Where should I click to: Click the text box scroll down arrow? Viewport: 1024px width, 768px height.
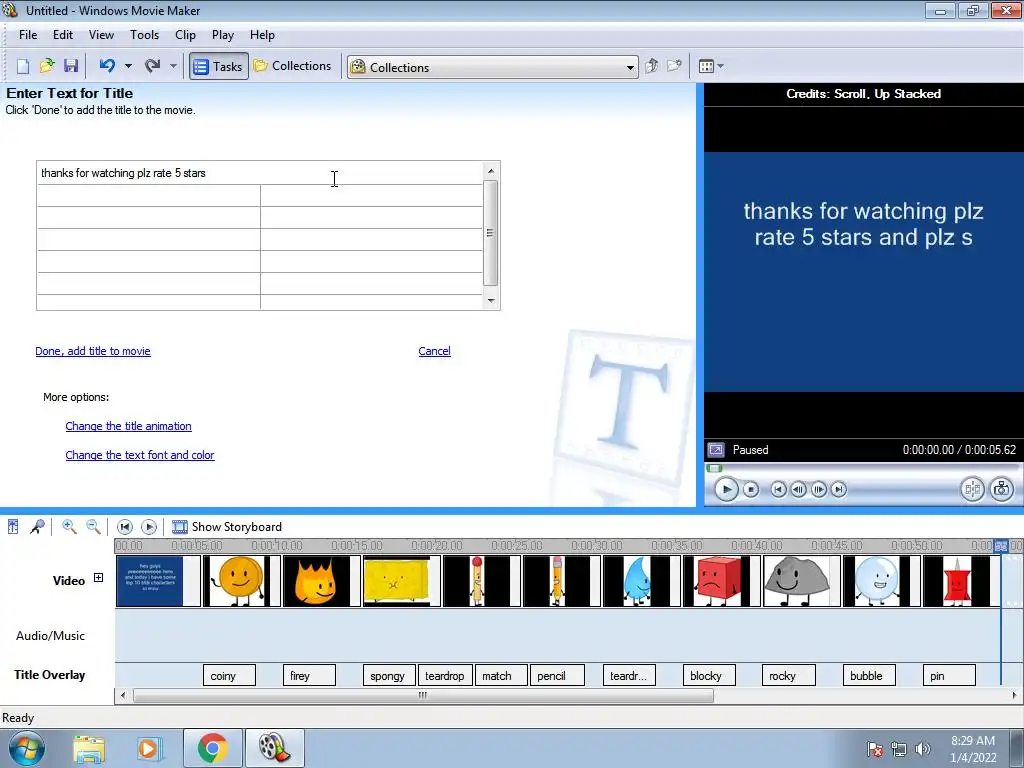pos(491,300)
